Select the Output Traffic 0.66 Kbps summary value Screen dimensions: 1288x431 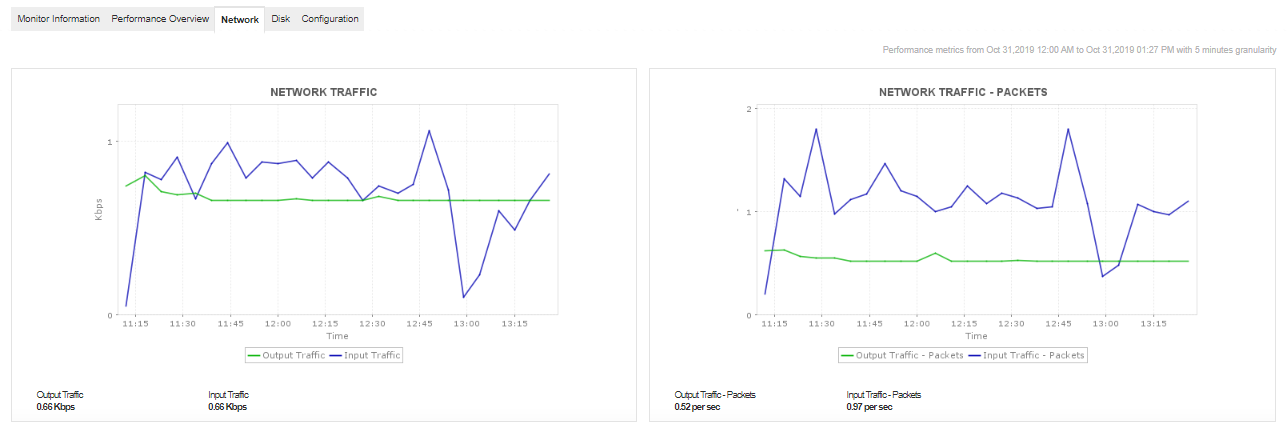point(56,407)
